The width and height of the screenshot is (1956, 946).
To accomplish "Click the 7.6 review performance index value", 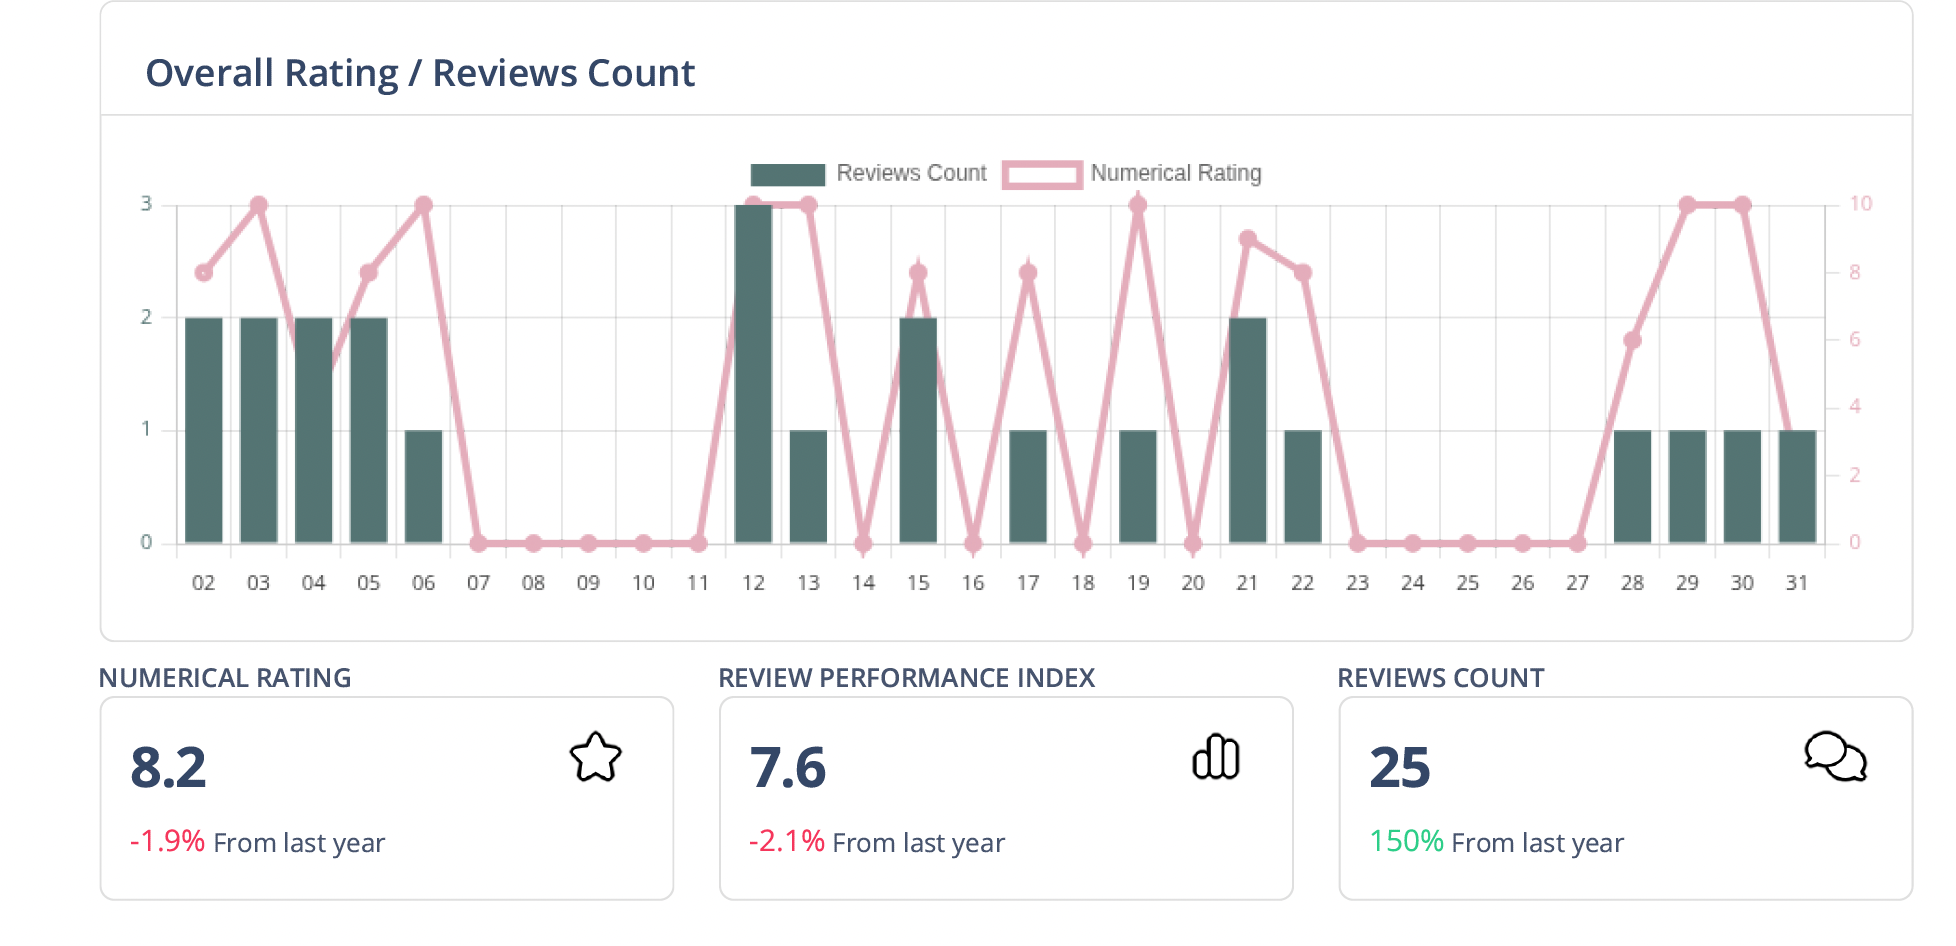I will click(x=788, y=768).
